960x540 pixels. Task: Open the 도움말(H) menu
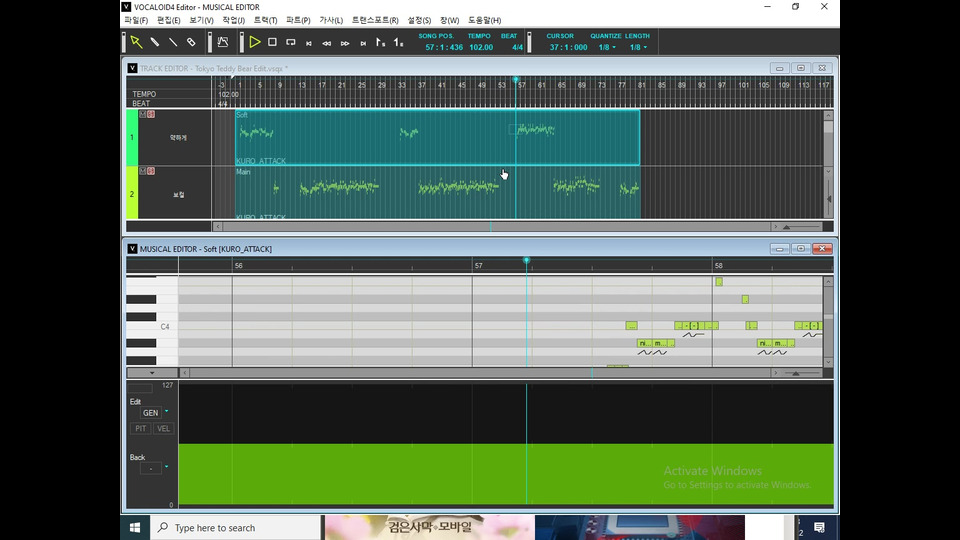484,20
